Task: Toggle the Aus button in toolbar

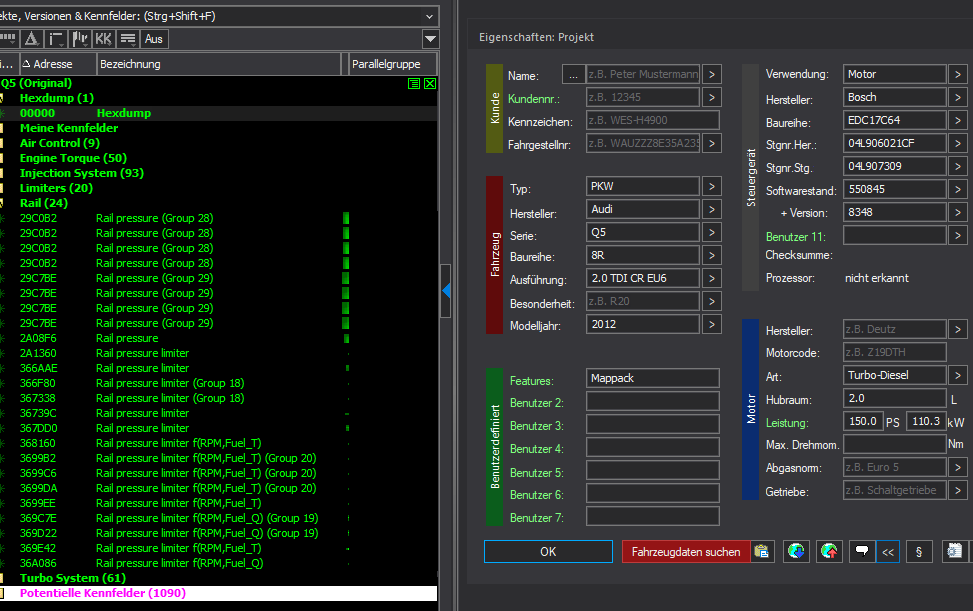Action: 154,39
